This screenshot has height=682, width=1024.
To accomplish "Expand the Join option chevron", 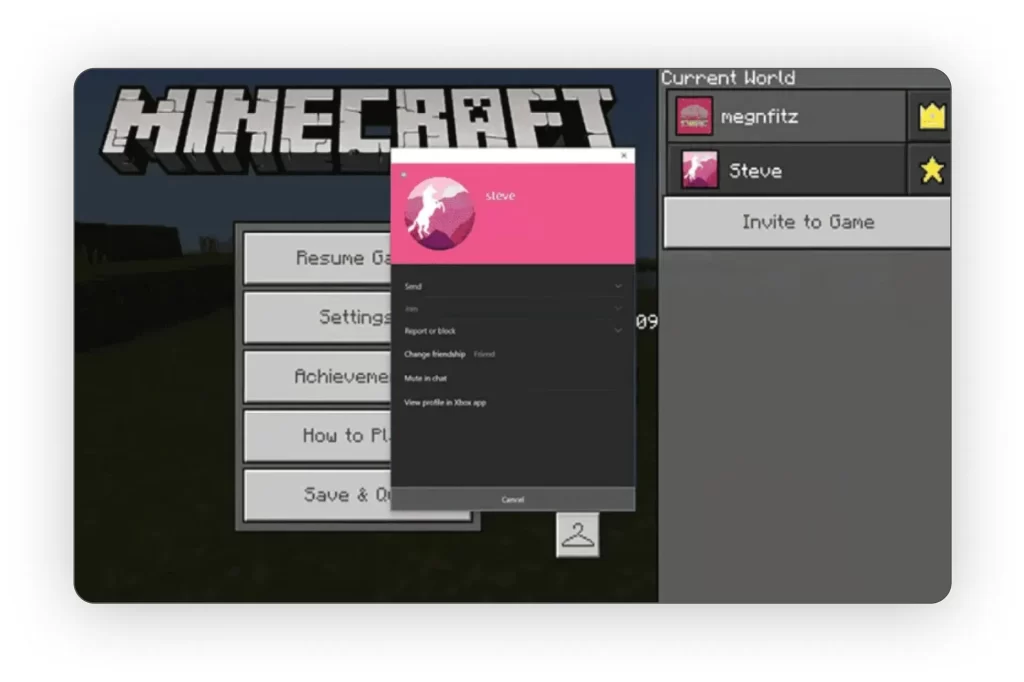I will pos(617,308).
